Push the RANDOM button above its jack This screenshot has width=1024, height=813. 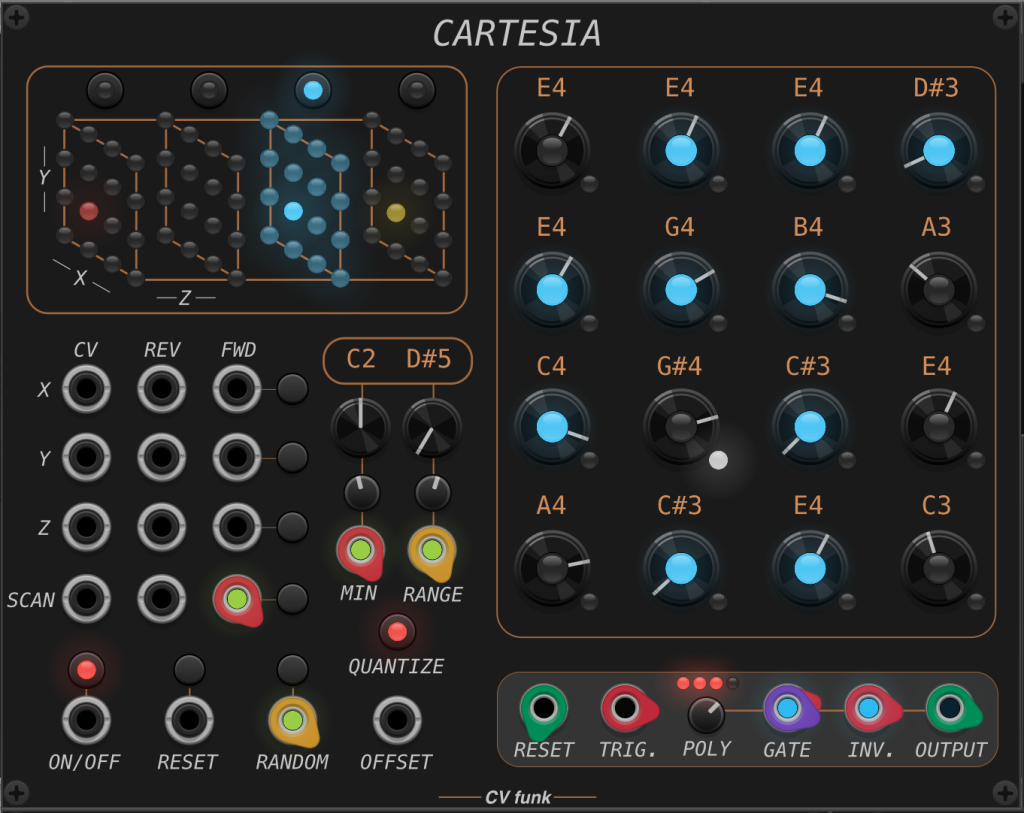pyautogui.click(x=293, y=669)
